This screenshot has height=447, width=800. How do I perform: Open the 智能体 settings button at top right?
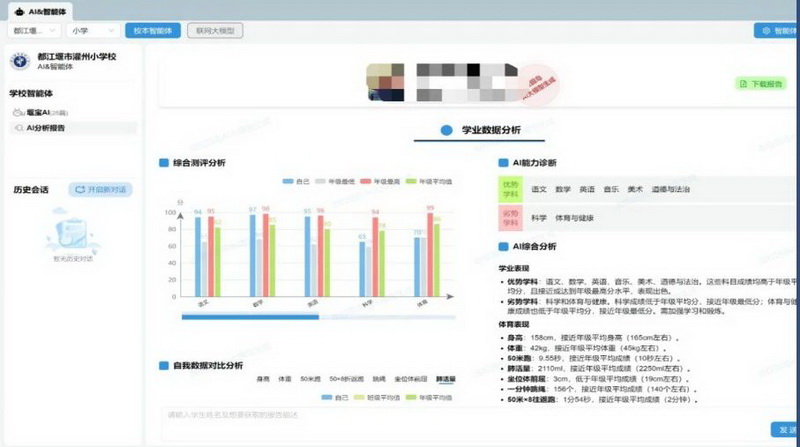(775, 31)
